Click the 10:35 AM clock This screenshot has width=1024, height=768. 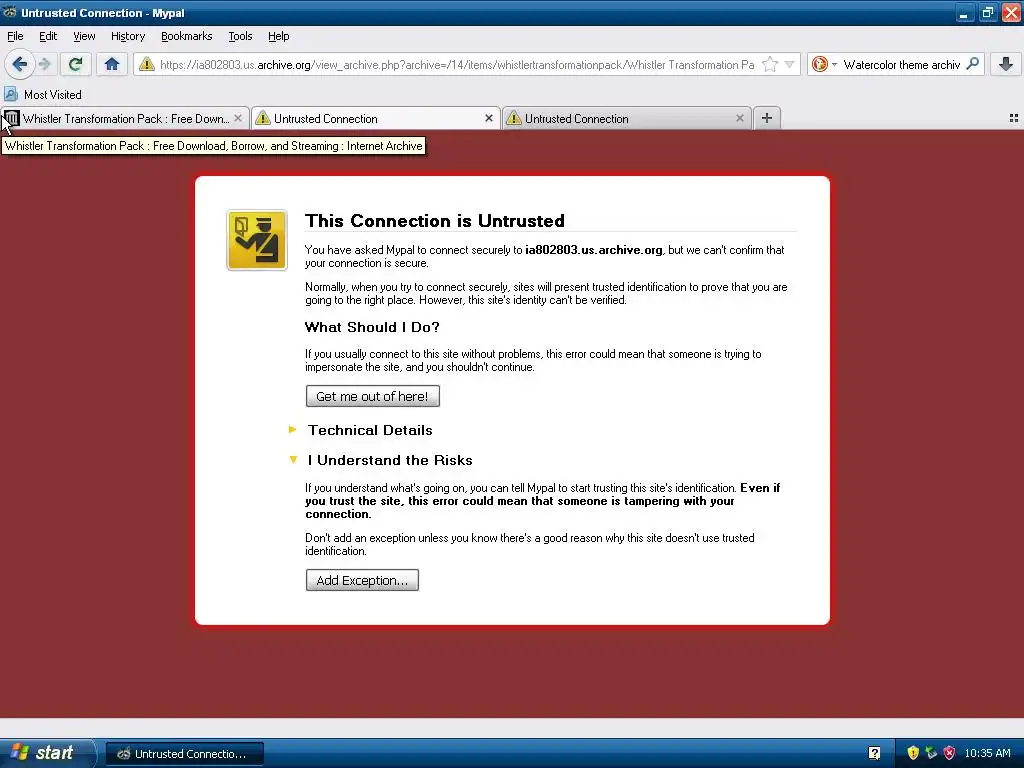(987, 753)
